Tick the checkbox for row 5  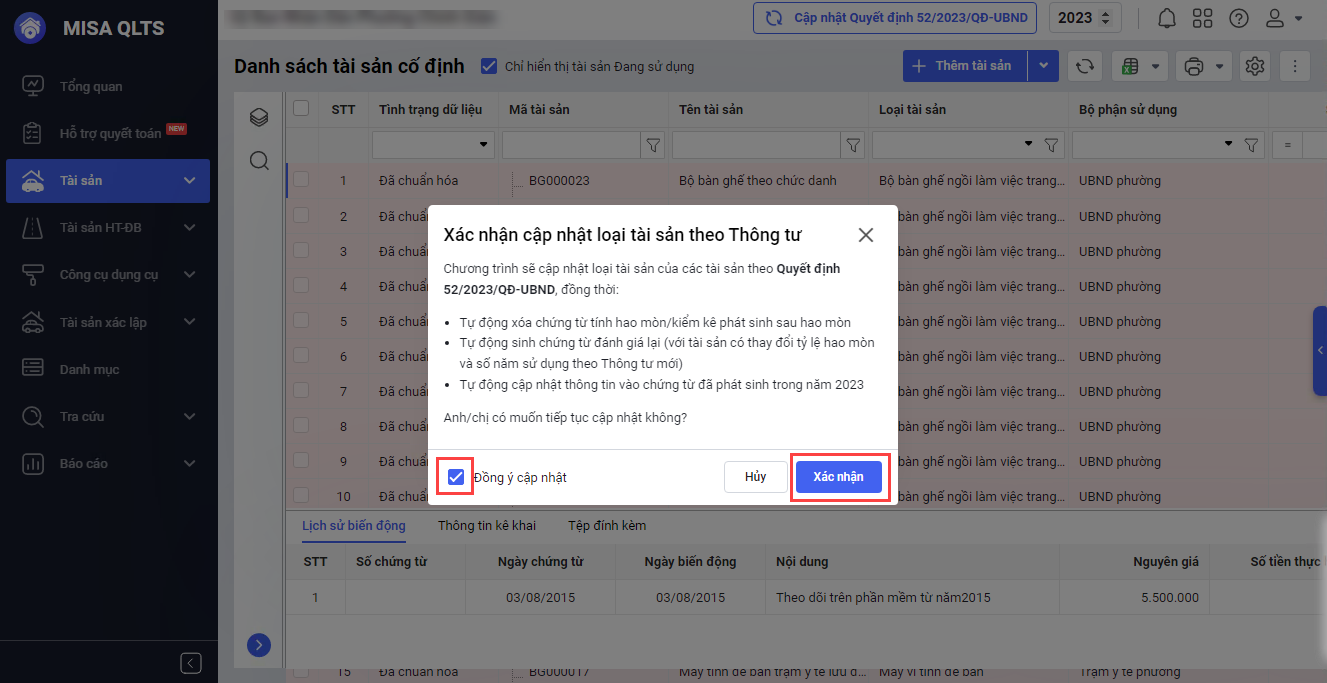coord(301,321)
